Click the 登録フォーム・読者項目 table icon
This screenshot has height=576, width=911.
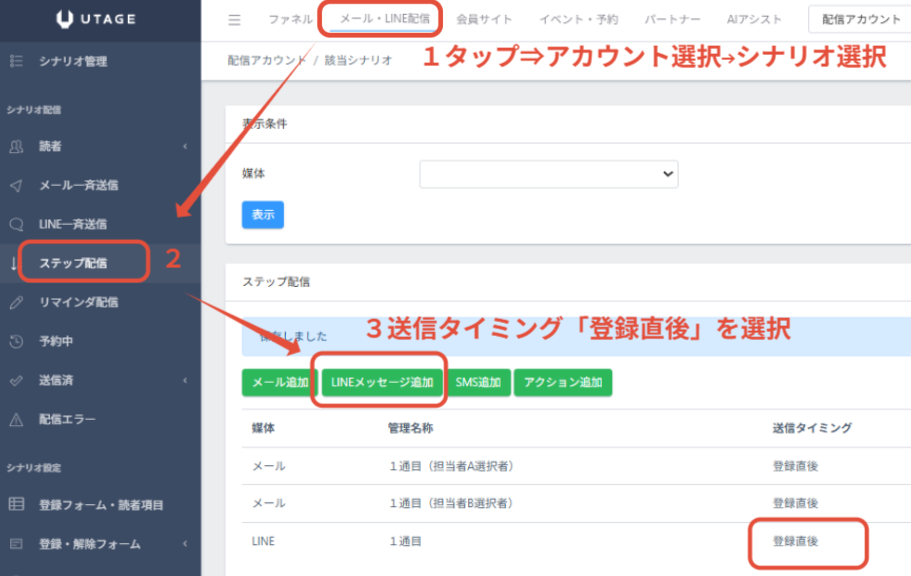coord(16,504)
